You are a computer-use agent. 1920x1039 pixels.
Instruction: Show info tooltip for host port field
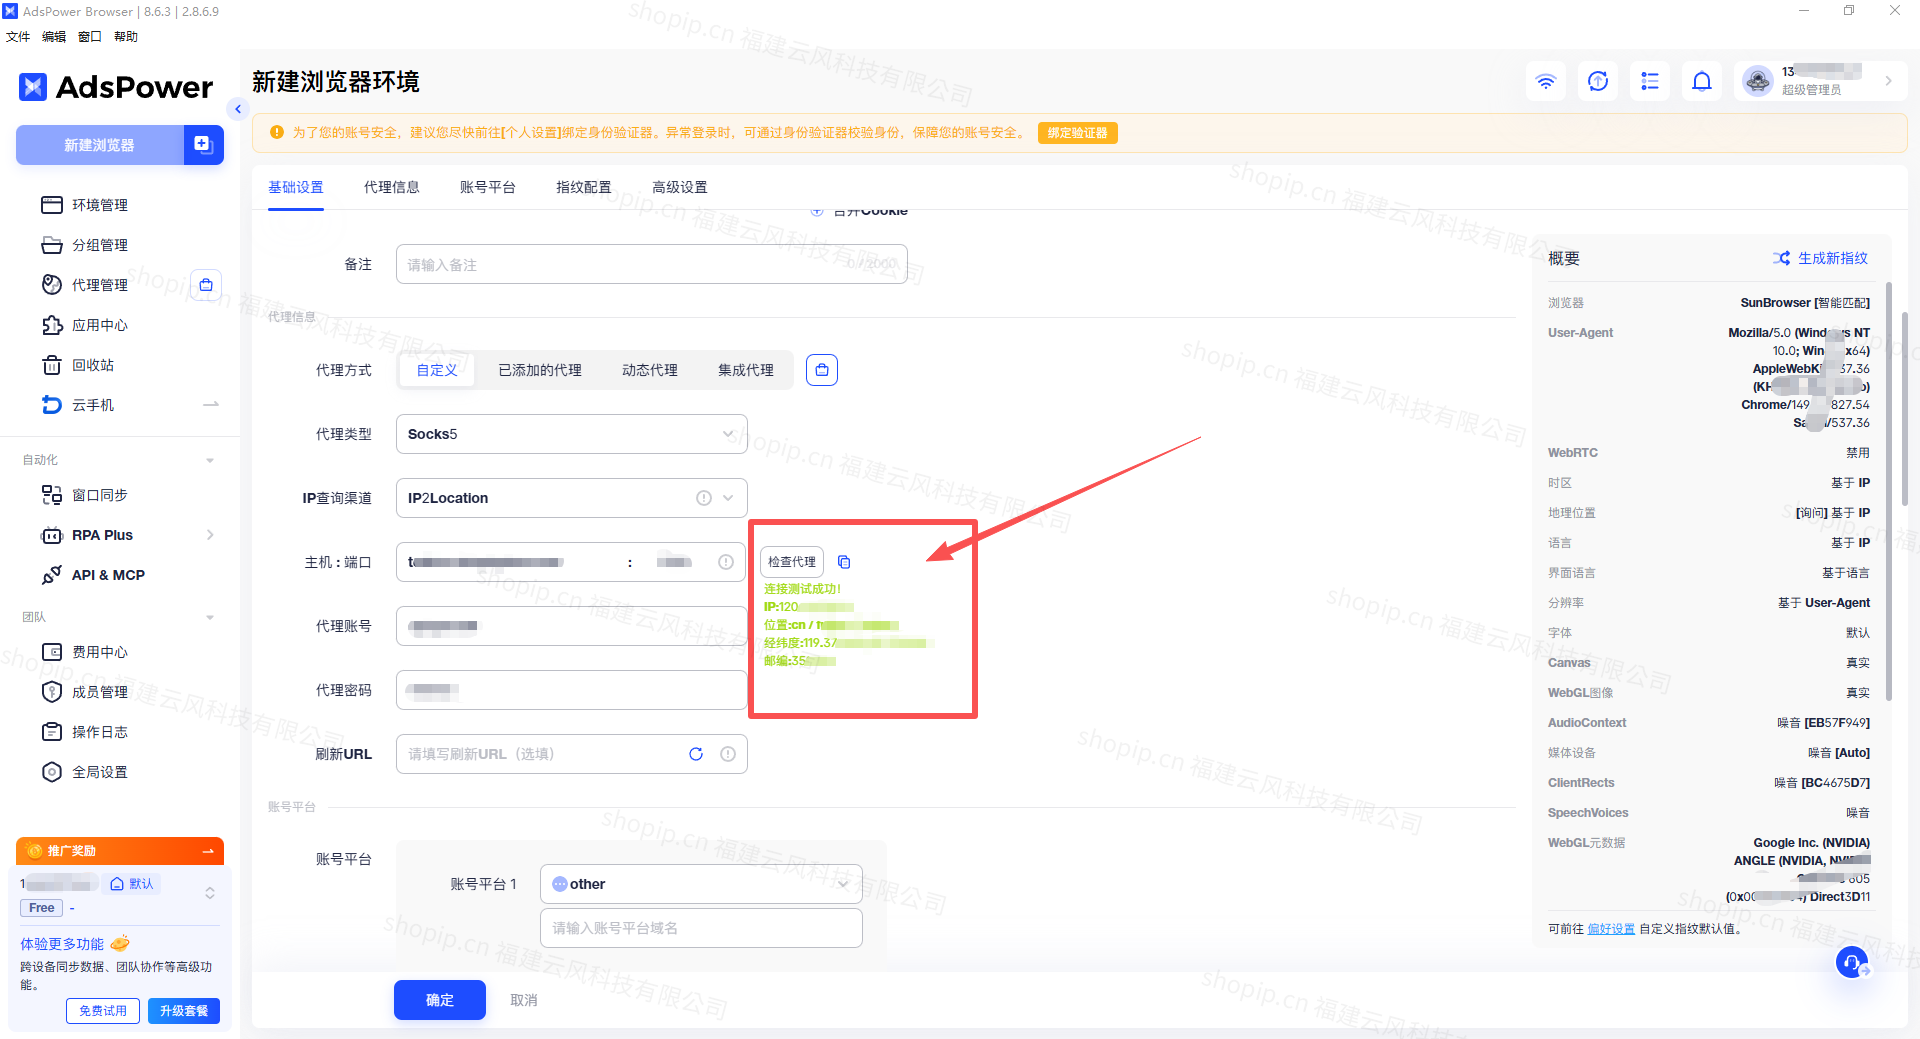(x=726, y=562)
